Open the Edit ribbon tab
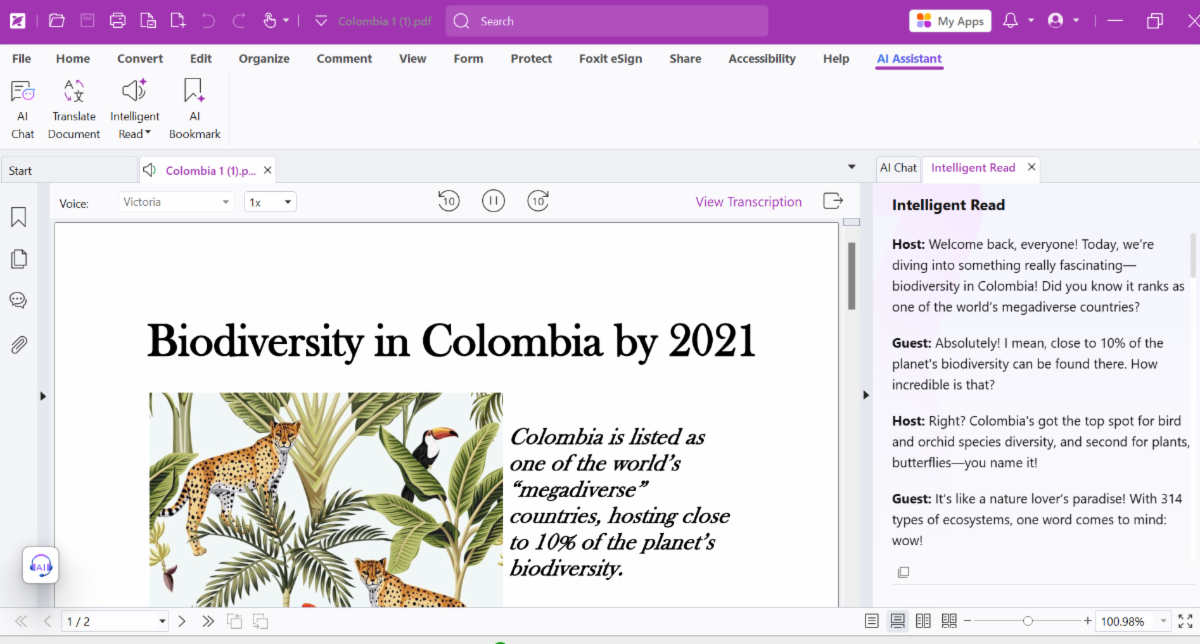This screenshot has width=1200, height=644. click(201, 59)
